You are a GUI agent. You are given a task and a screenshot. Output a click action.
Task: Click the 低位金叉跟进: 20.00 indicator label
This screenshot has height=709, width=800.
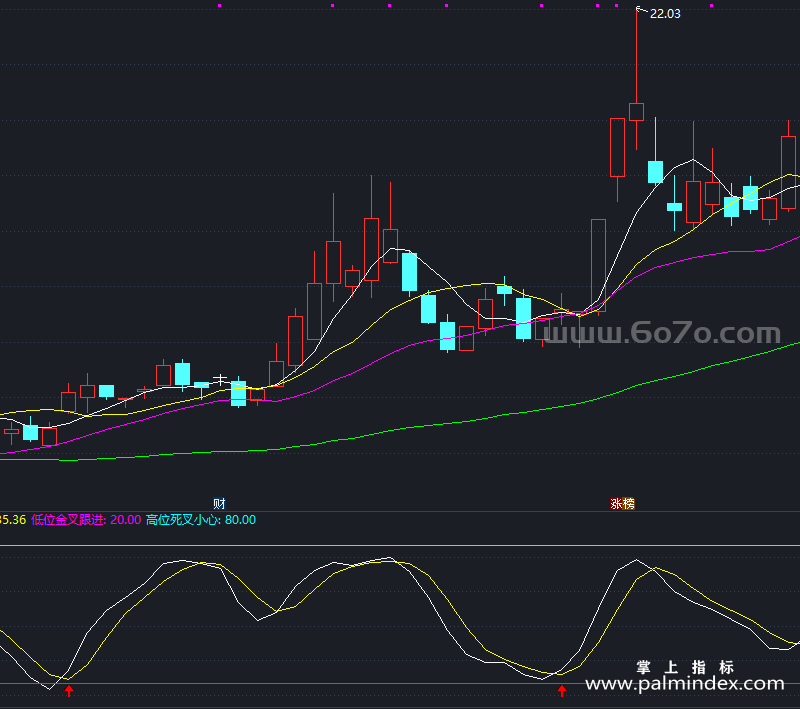click(x=86, y=520)
